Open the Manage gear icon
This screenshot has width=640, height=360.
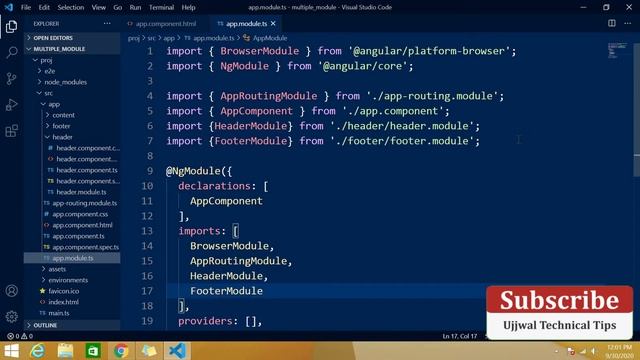(11, 316)
